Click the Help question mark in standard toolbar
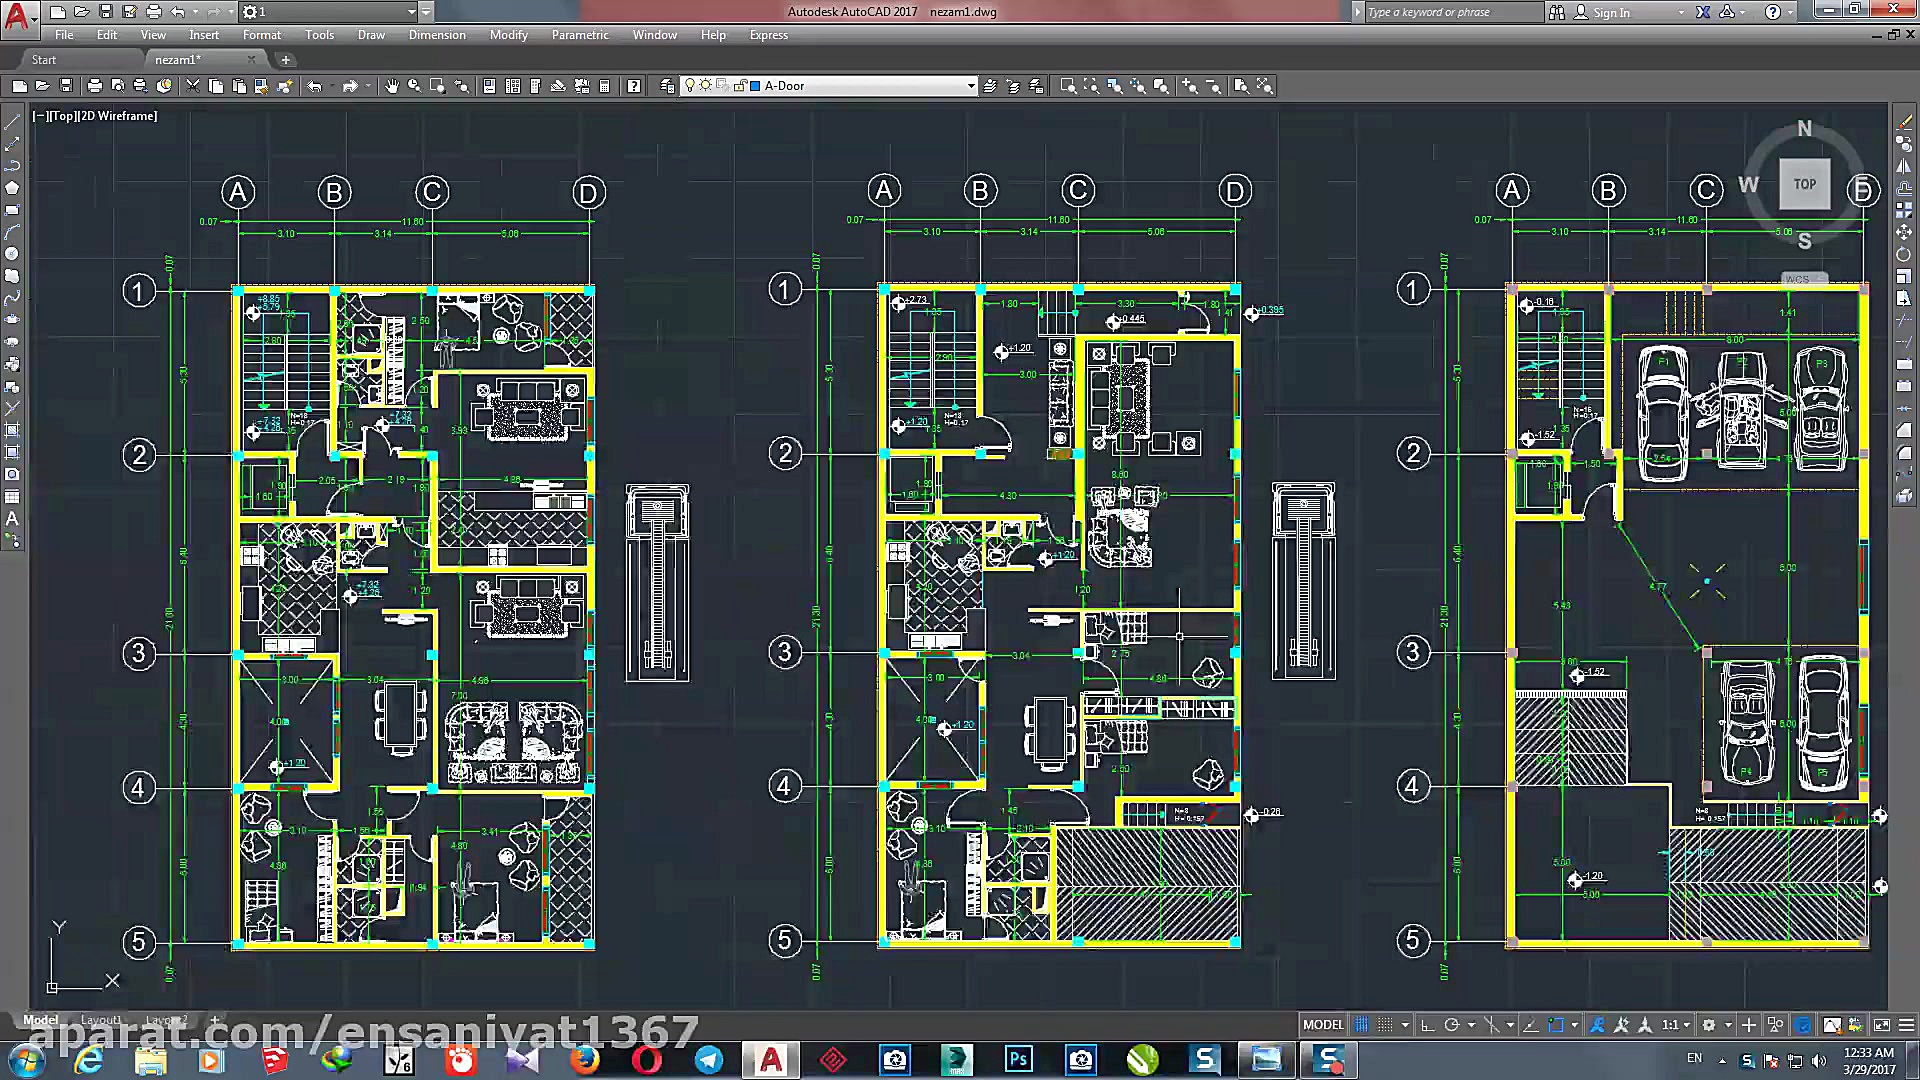This screenshot has width=1920, height=1080. click(x=634, y=86)
